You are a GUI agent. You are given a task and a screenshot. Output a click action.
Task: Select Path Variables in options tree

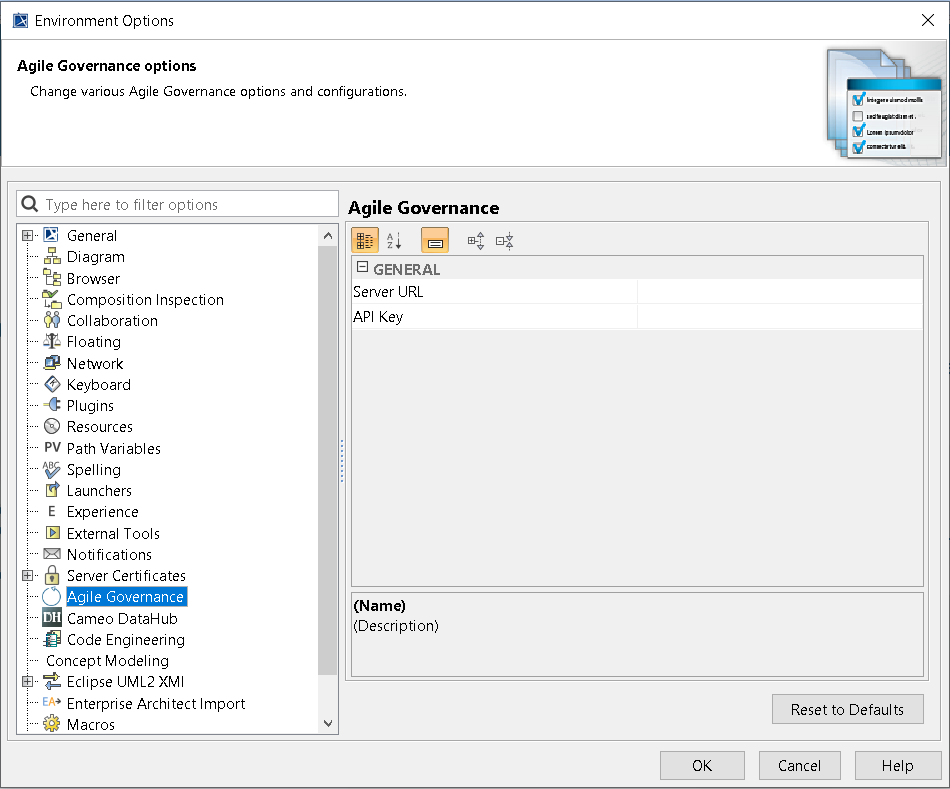[x=113, y=448]
